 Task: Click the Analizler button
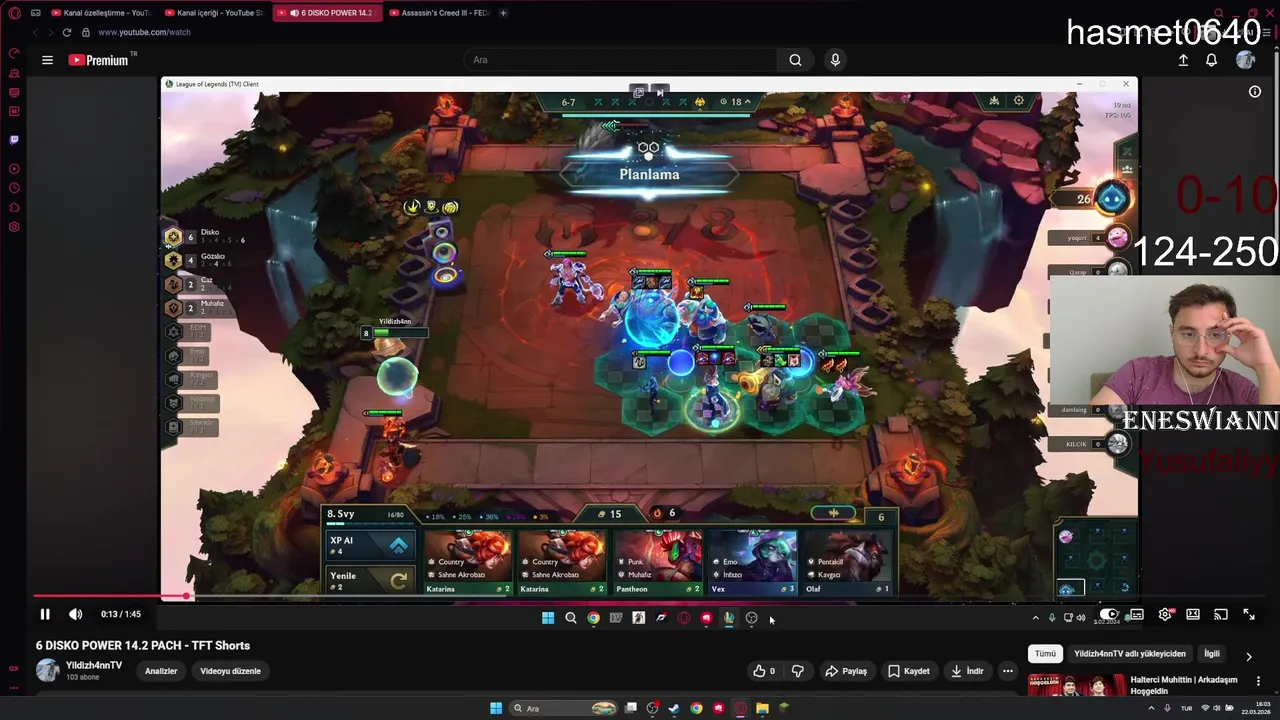(x=161, y=671)
